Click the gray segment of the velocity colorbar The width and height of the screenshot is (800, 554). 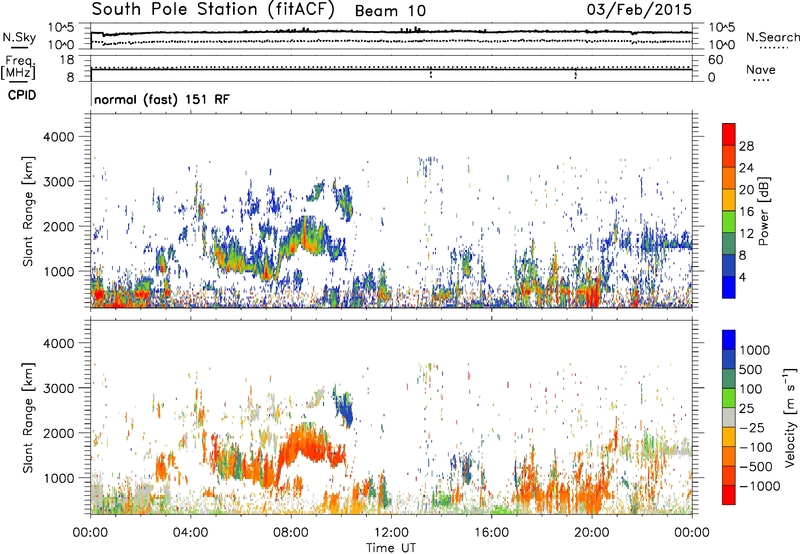(729, 417)
